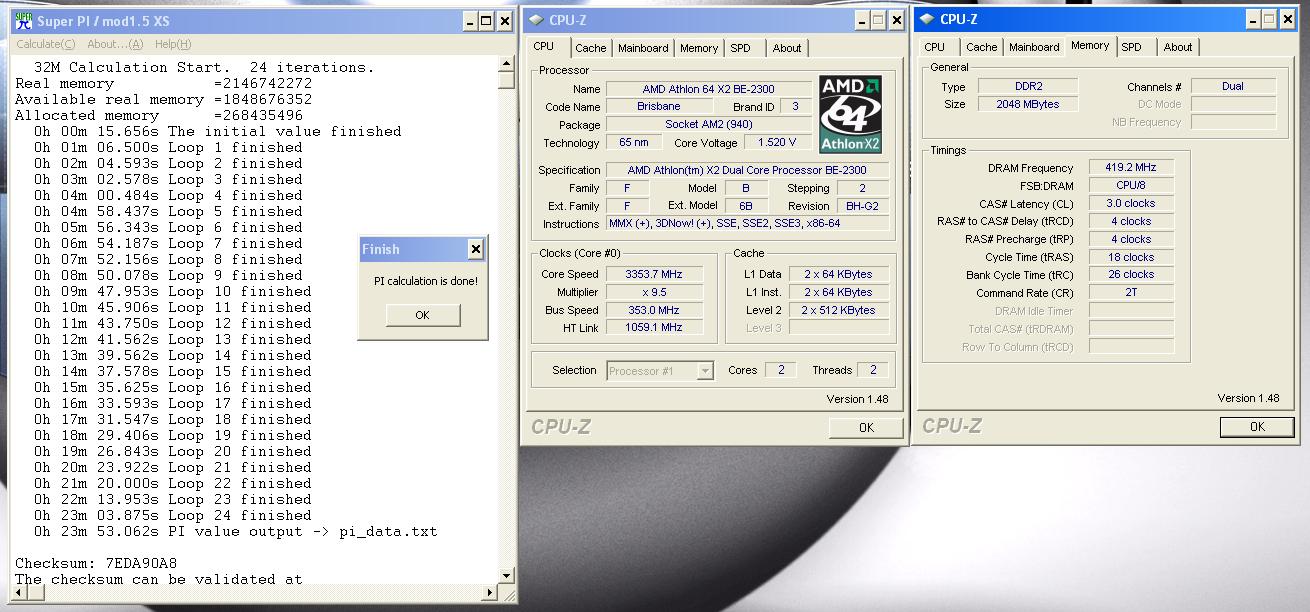
Task: Click the Code Name value Brisbane
Action: pyautogui.click(x=659, y=107)
